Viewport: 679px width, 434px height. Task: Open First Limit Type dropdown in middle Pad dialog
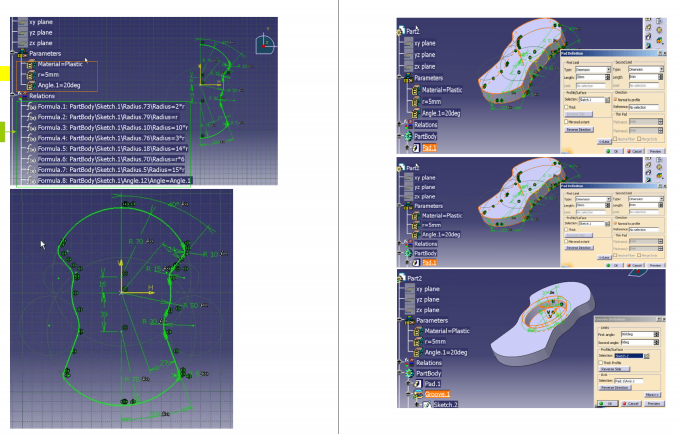[608, 199]
